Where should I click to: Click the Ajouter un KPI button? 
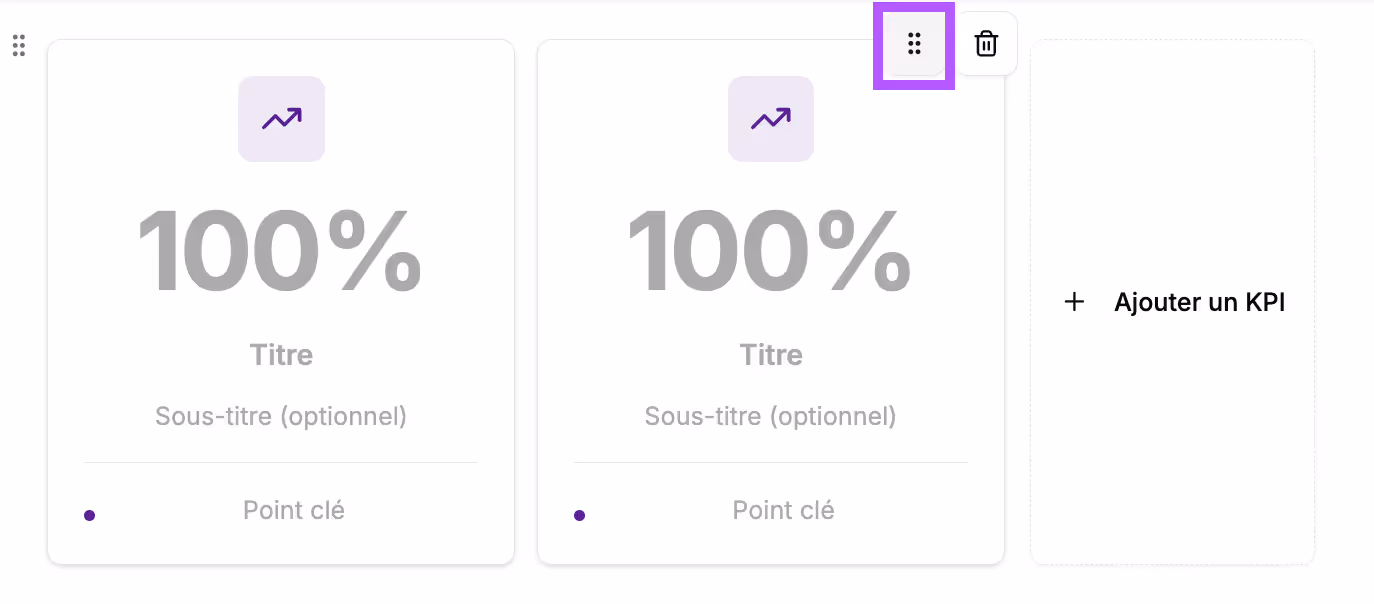1172,302
